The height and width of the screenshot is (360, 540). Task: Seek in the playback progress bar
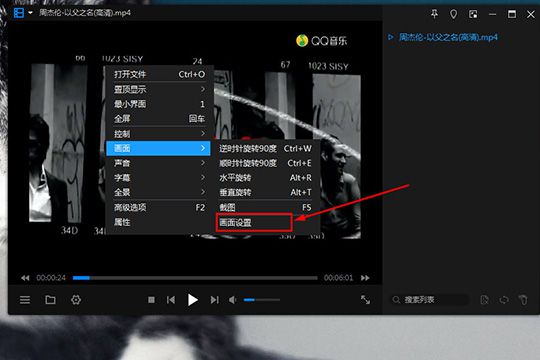click(195, 278)
